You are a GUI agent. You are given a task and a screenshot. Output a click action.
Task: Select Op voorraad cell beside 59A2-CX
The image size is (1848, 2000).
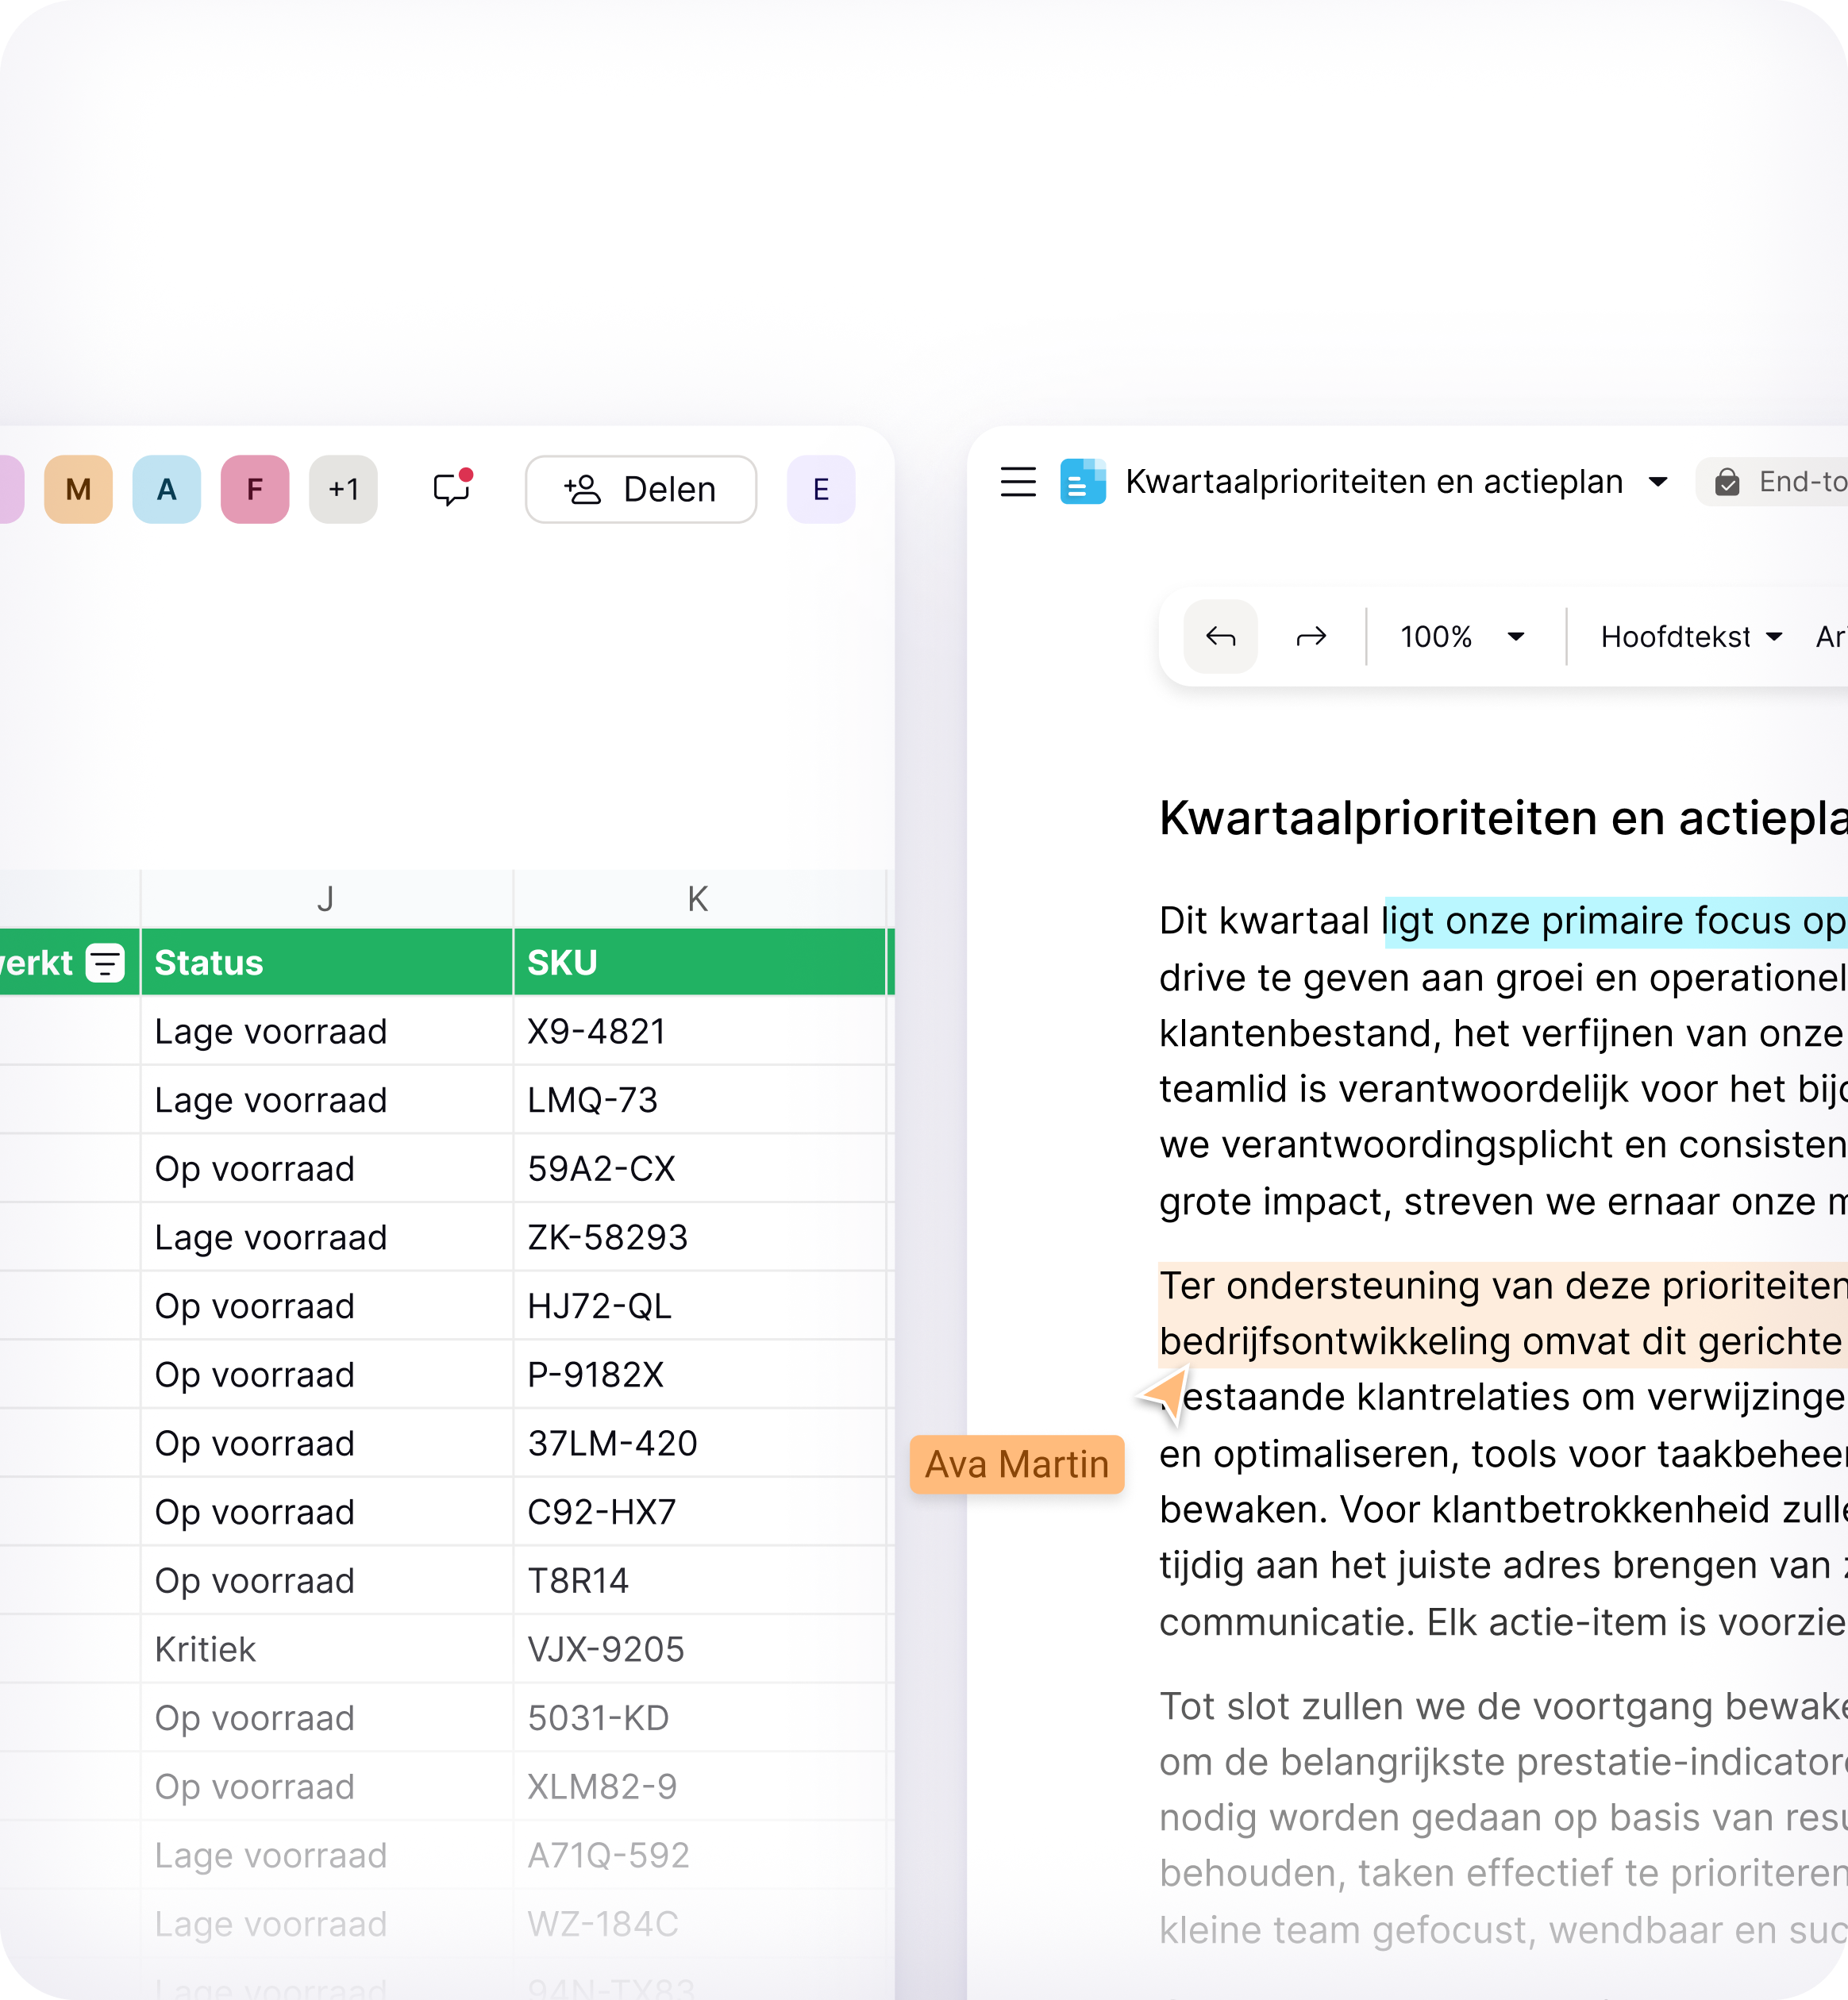click(326, 1168)
